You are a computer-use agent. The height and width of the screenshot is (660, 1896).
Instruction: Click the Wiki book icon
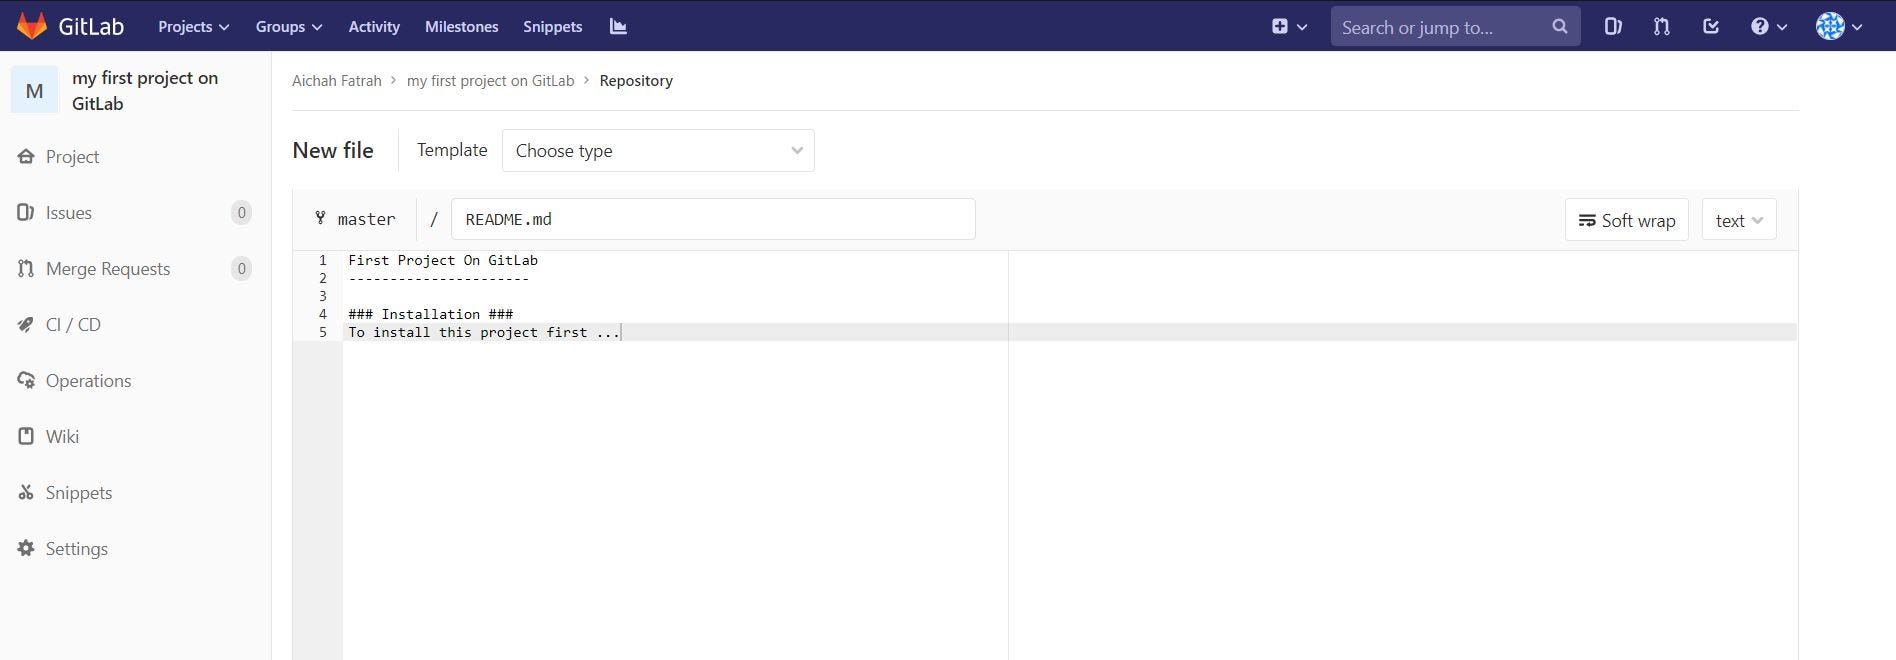pos(26,436)
